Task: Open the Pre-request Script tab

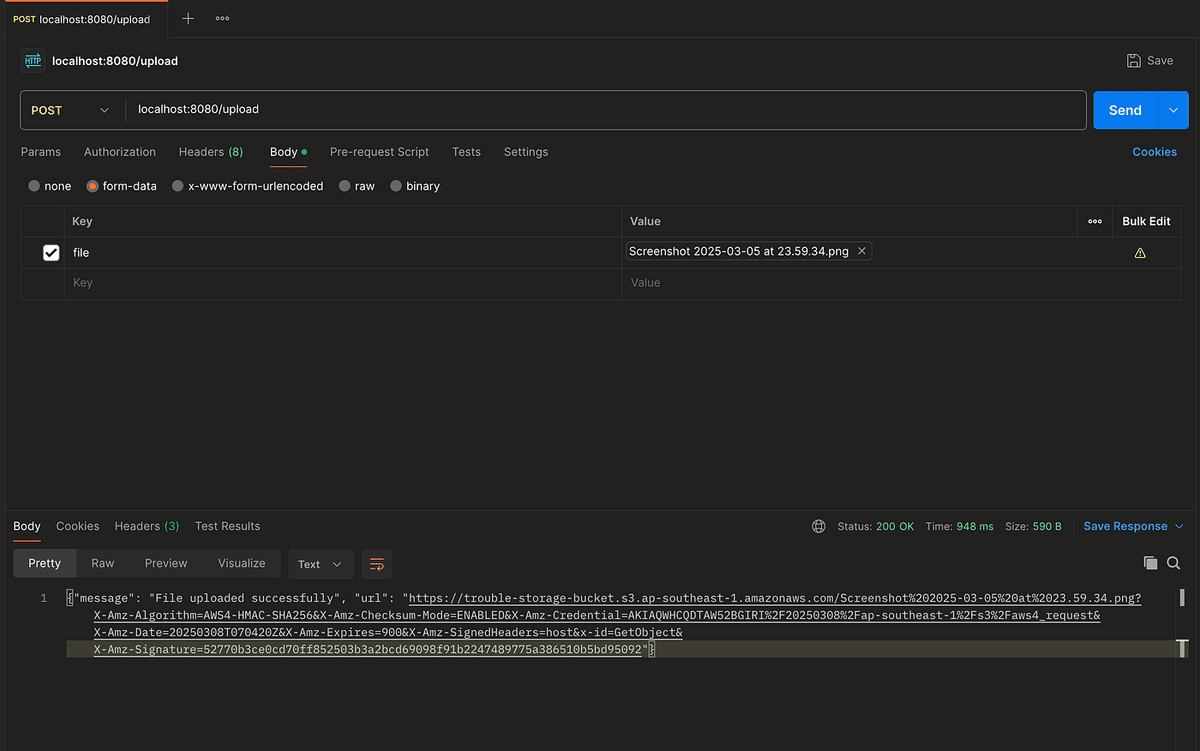Action: (379, 152)
